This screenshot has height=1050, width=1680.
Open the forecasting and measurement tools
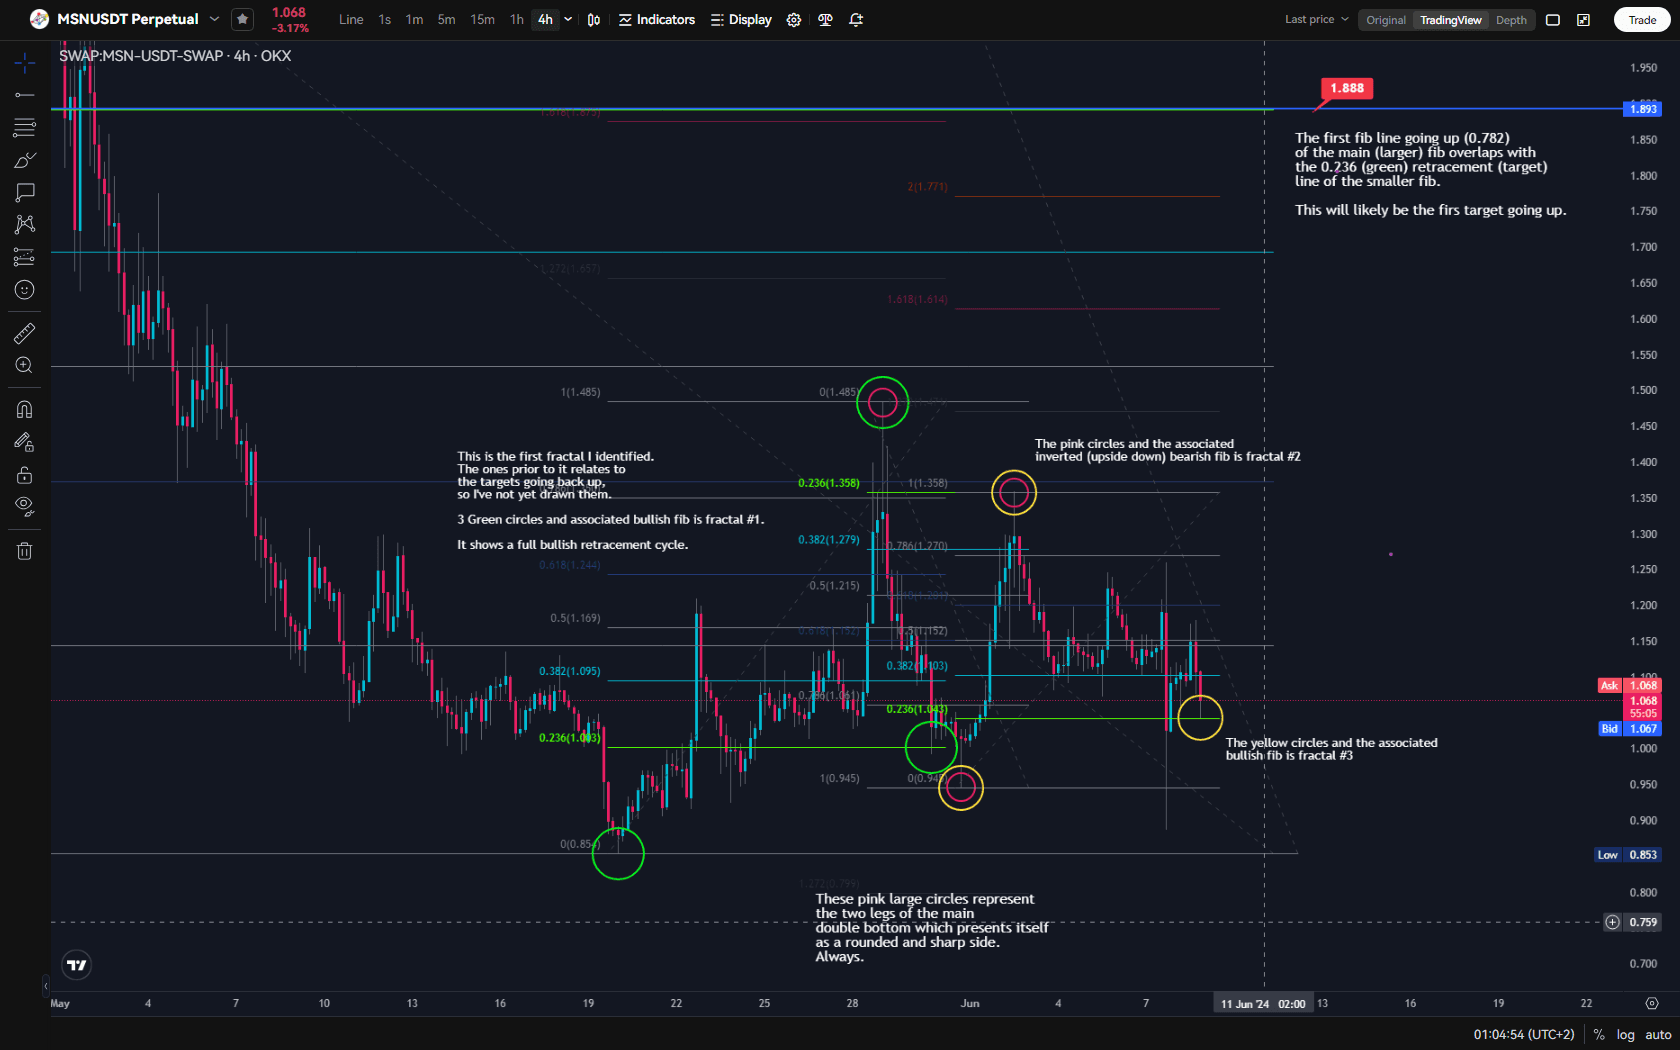tap(25, 257)
